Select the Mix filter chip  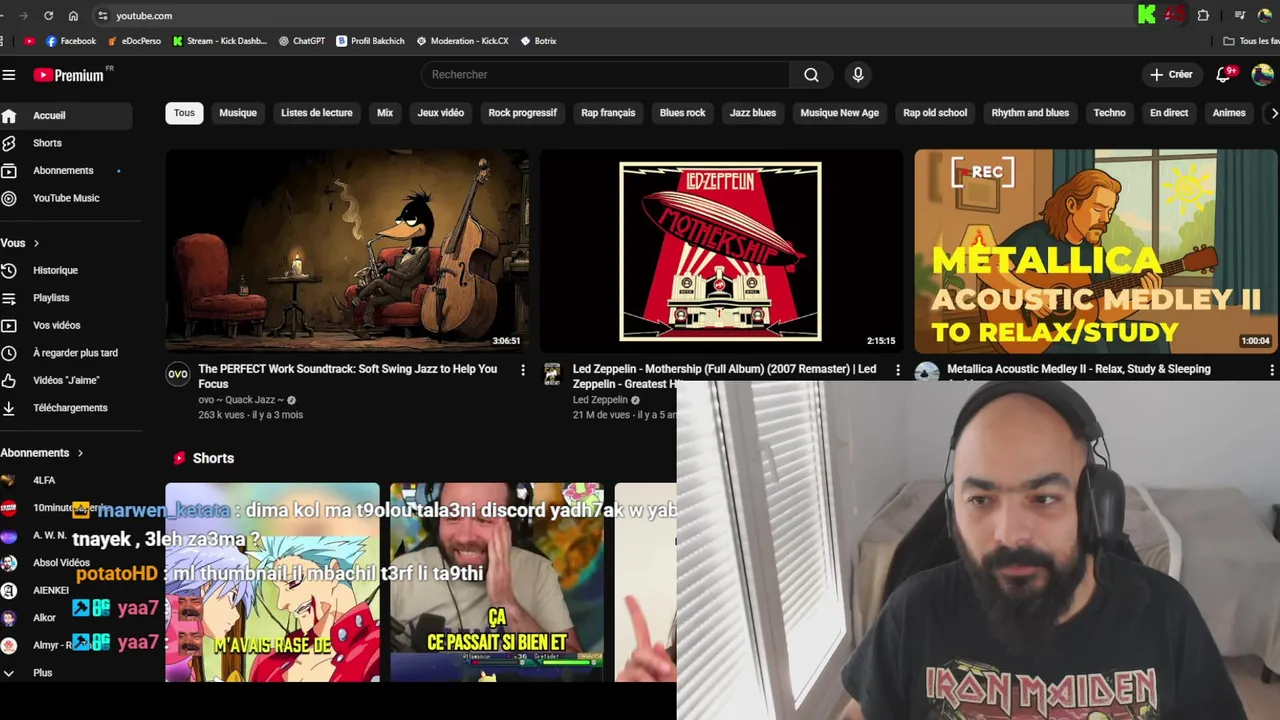click(x=385, y=113)
